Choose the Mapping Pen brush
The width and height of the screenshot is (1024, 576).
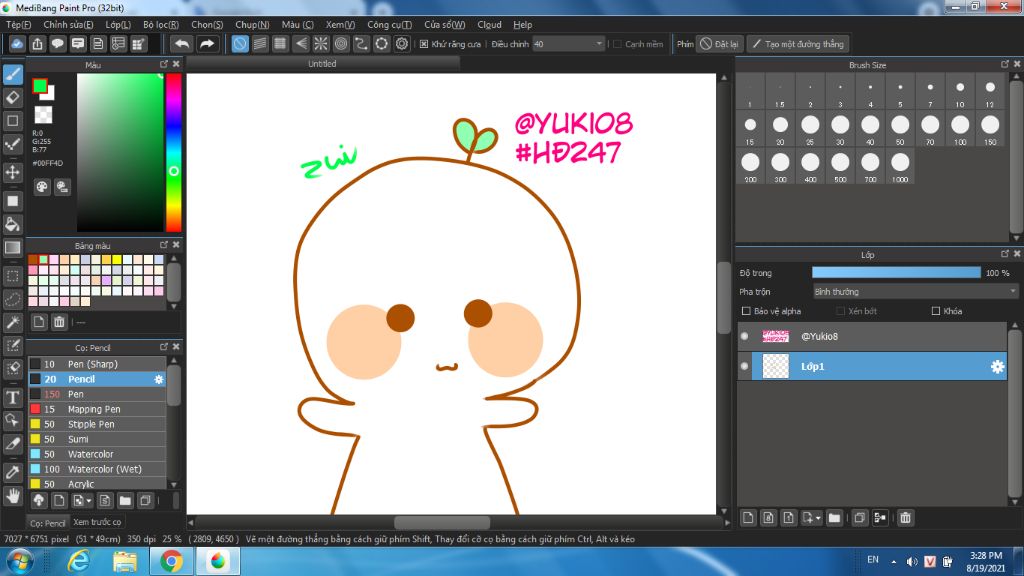97,409
